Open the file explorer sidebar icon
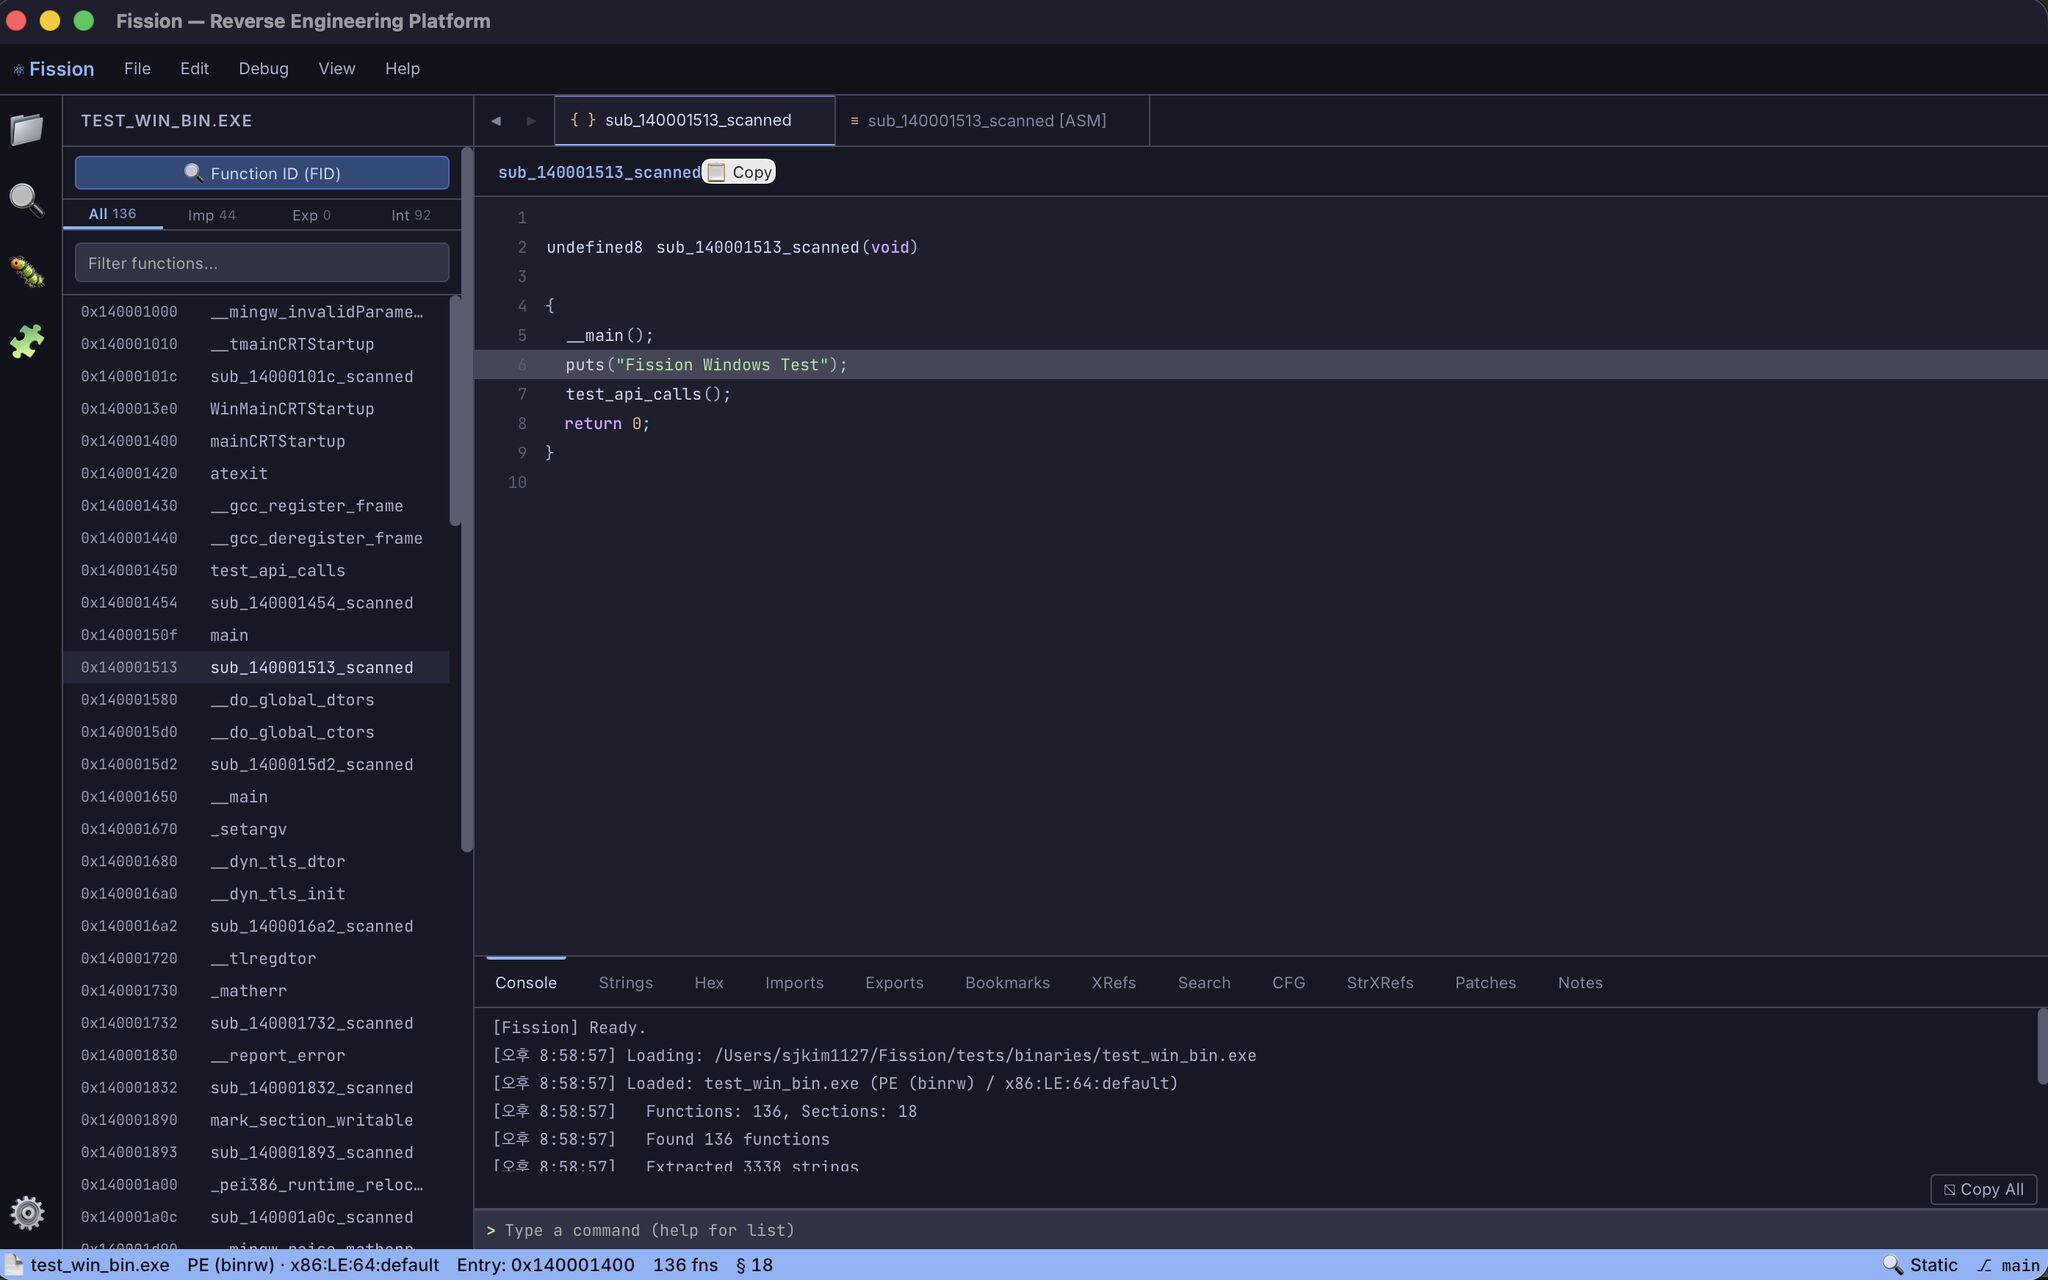Screen dimensions: 2048x1280 27,129
